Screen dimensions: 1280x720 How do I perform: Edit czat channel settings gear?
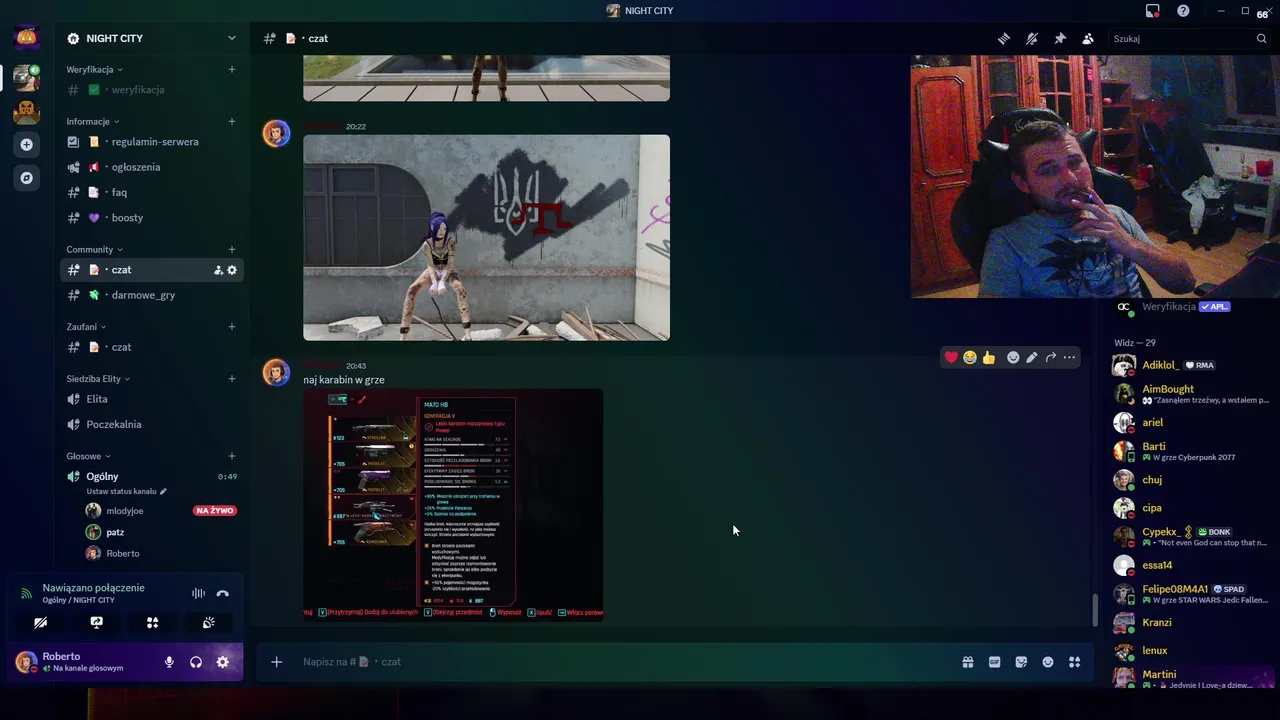(232, 270)
